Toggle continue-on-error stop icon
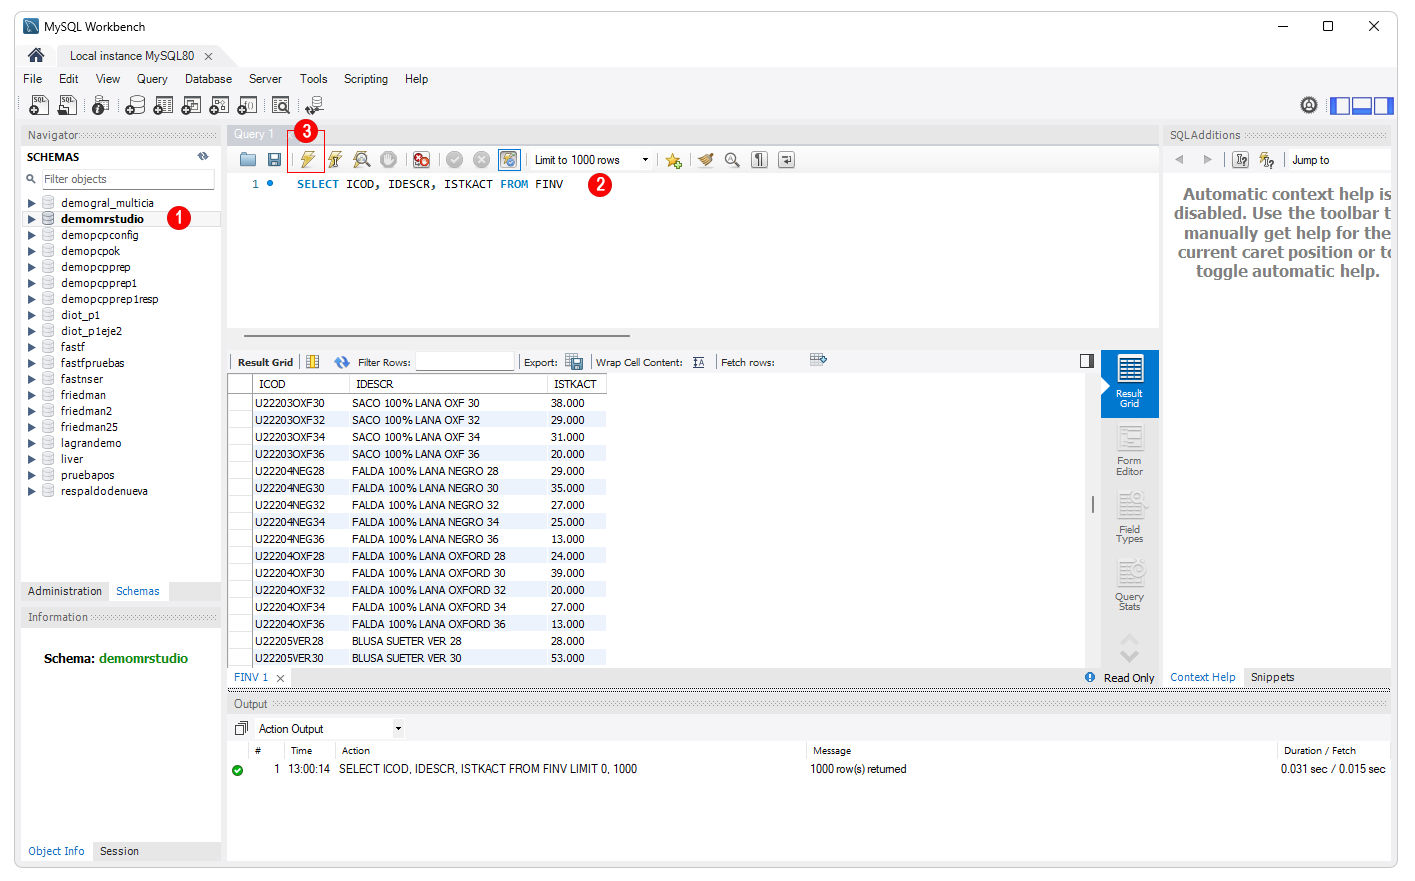 click(x=421, y=160)
